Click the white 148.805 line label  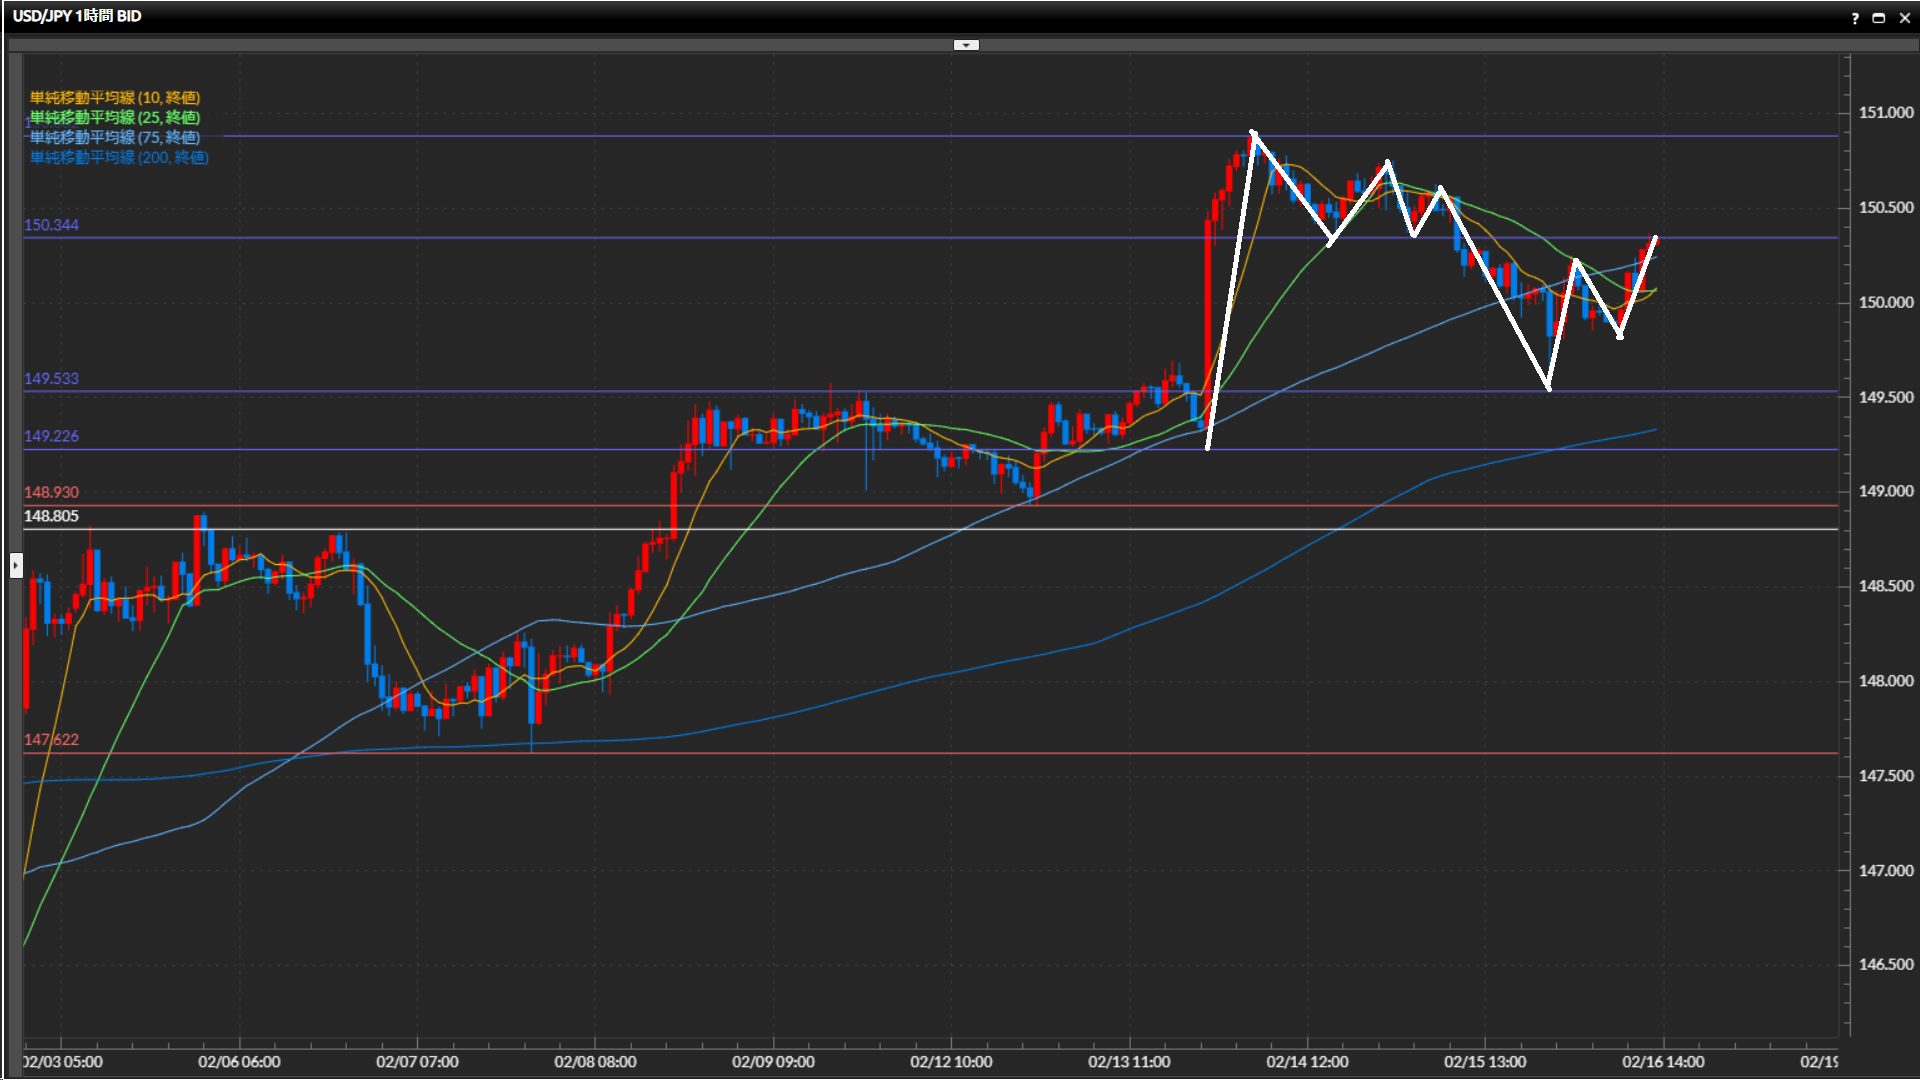tap(51, 516)
